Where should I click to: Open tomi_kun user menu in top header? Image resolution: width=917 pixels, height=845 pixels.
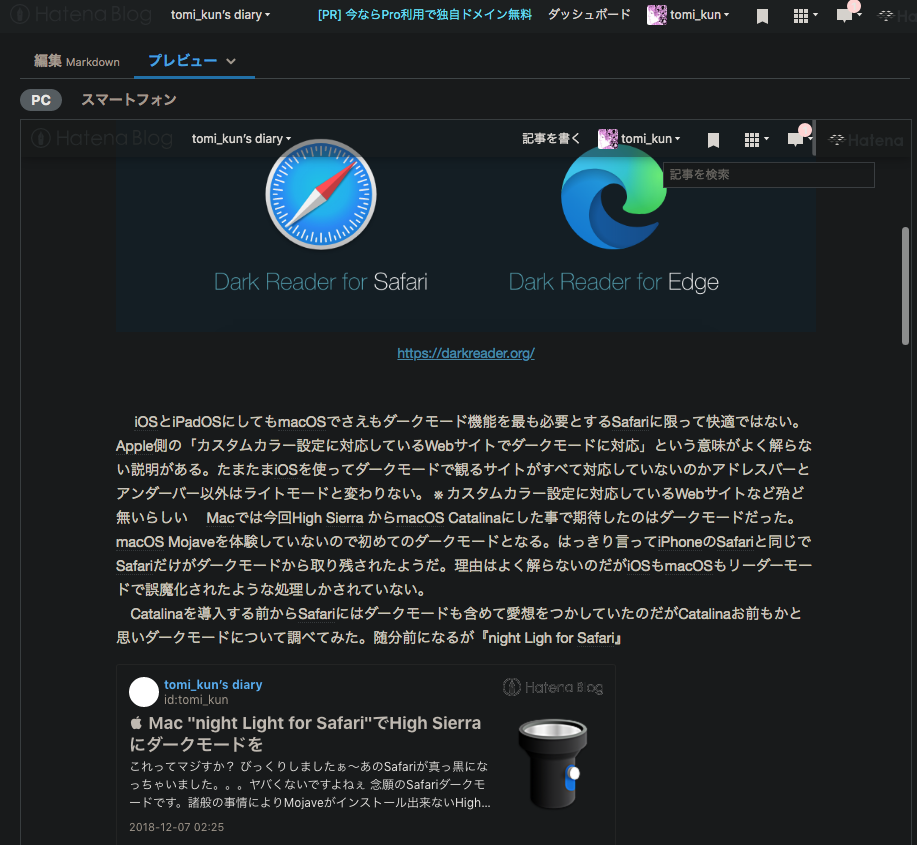699,15
